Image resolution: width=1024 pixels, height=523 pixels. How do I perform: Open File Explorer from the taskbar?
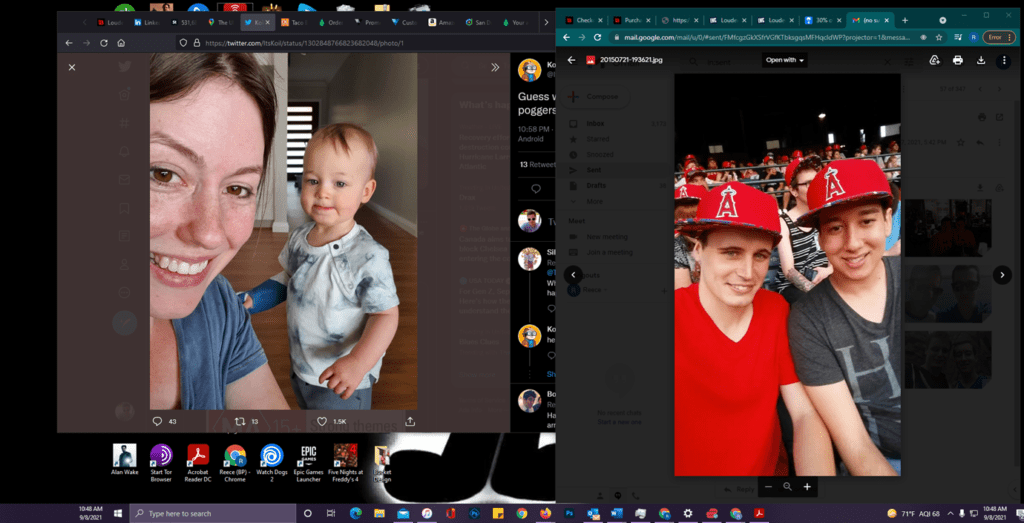[x=379, y=513]
